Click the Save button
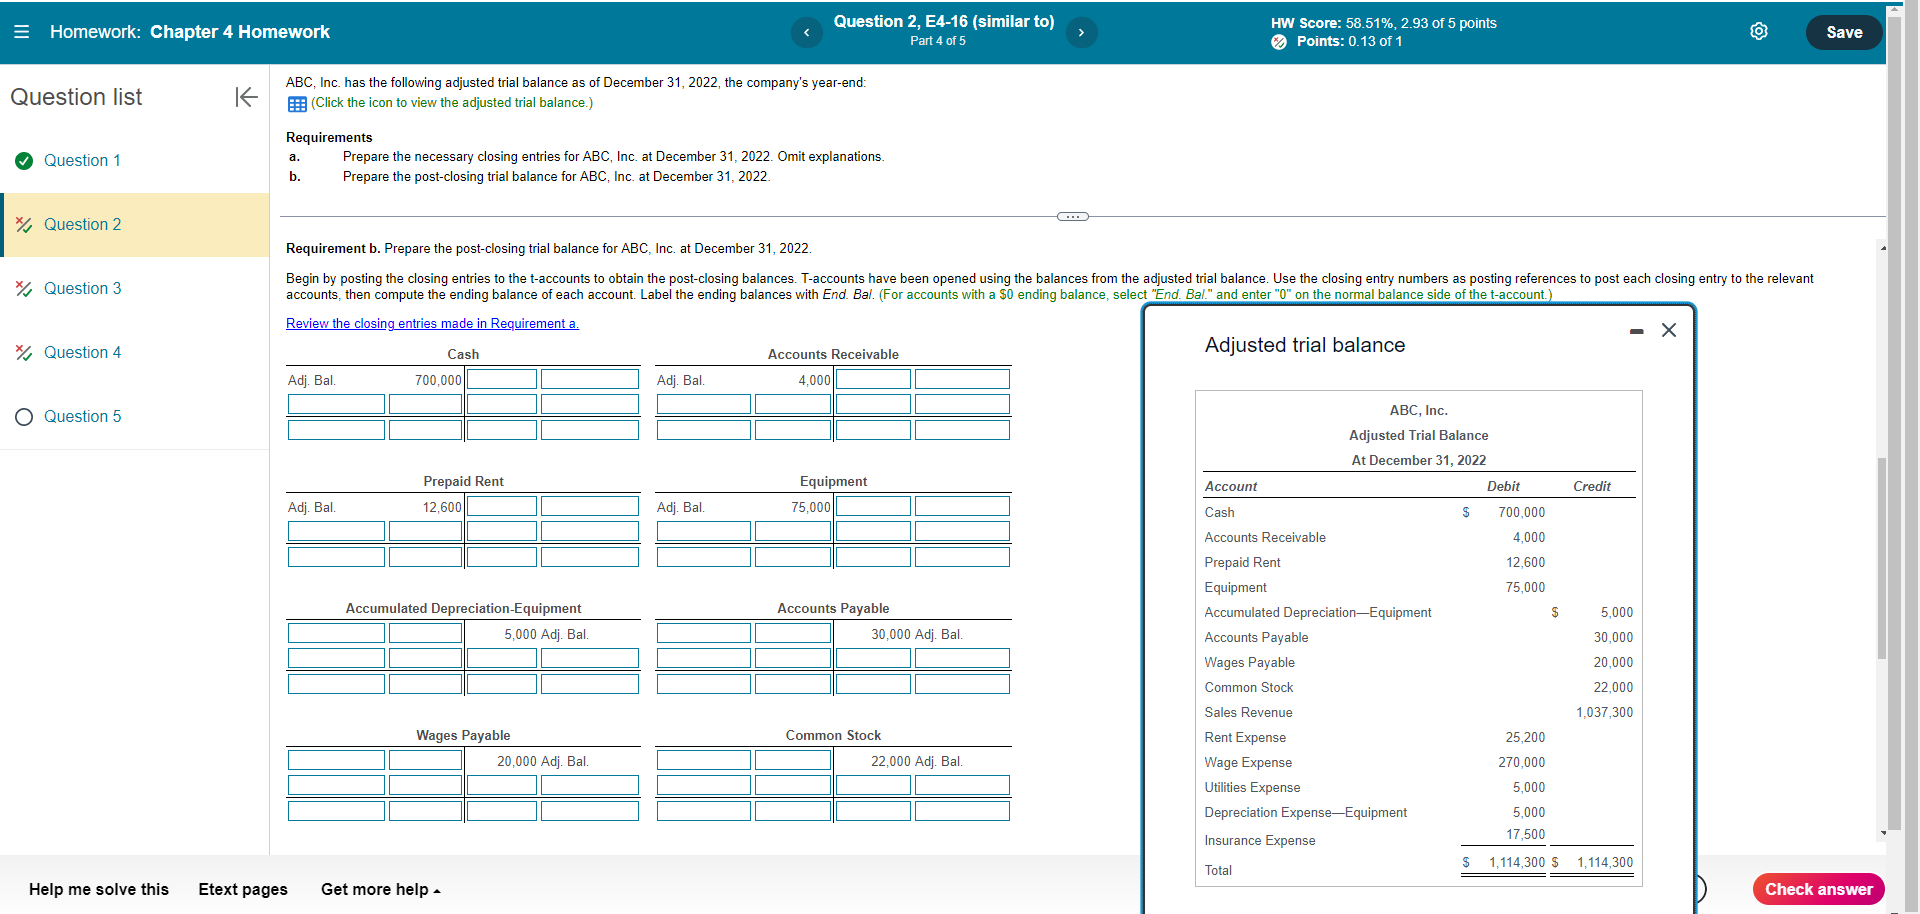 (1844, 32)
